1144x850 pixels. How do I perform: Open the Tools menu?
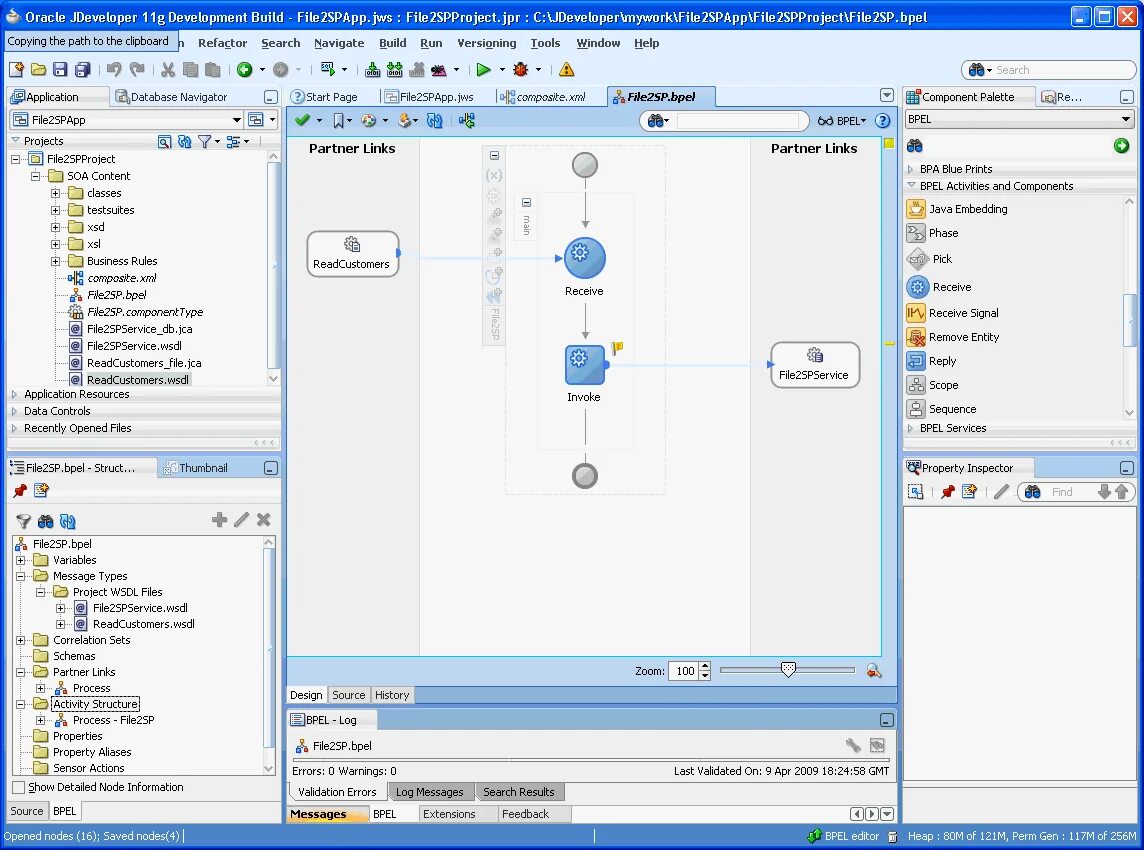pos(545,43)
